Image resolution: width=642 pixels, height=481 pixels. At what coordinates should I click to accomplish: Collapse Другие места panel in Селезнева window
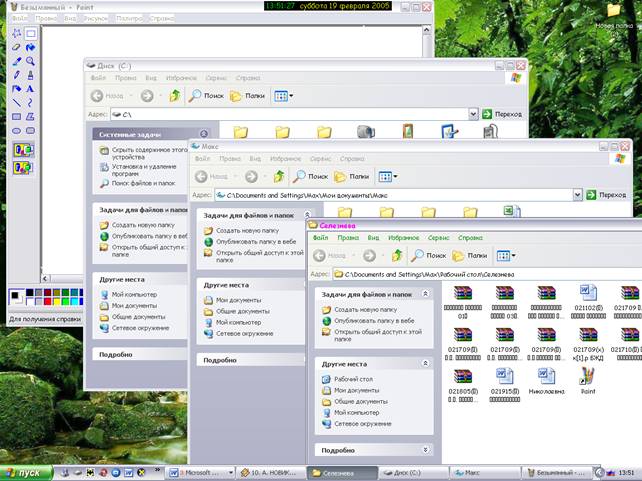click(x=426, y=364)
